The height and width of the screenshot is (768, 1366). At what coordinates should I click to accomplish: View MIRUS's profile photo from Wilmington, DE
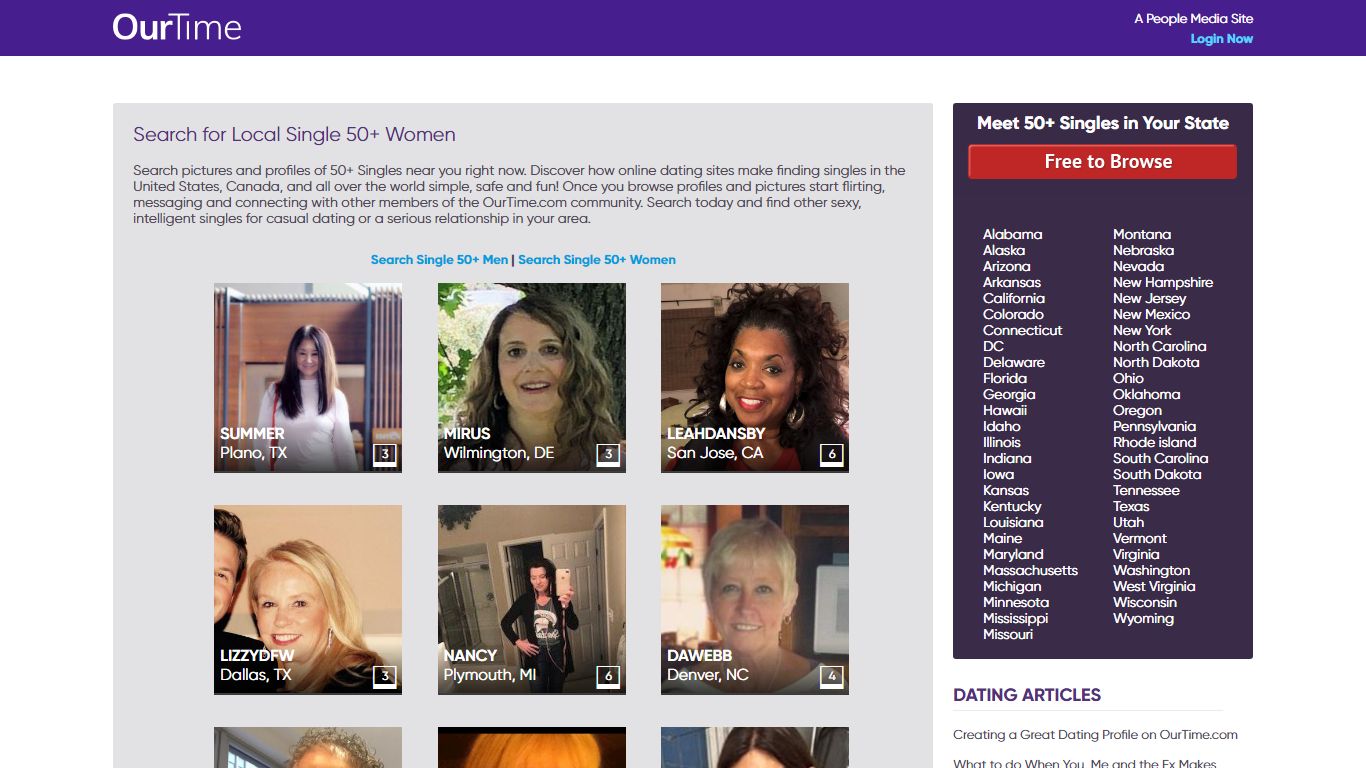(532, 377)
